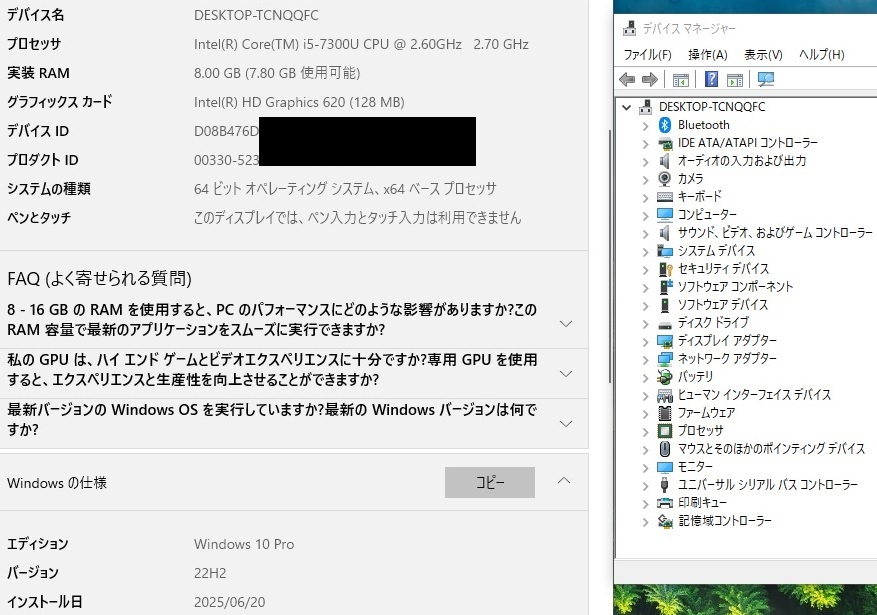The image size is (877, 615).
Task: Click the オーディオの入力および出力 speaker icon
Action: [664, 161]
